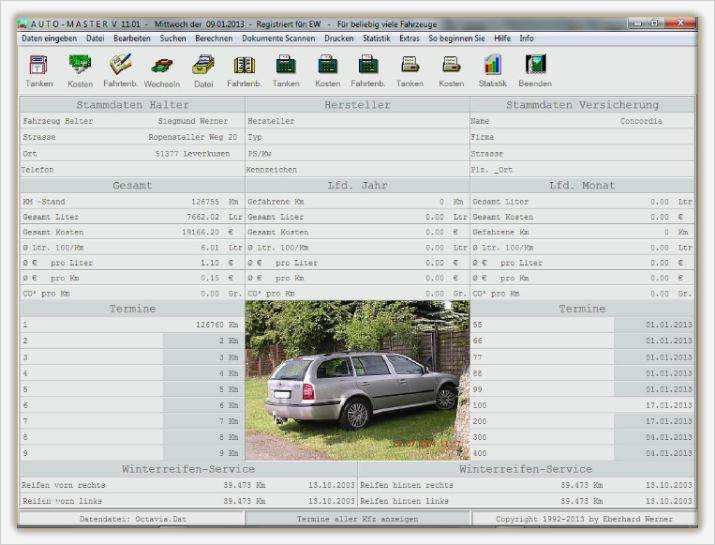Open the green money Kosten toolbar icon
The width and height of the screenshot is (715, 545).
[80, 66]
